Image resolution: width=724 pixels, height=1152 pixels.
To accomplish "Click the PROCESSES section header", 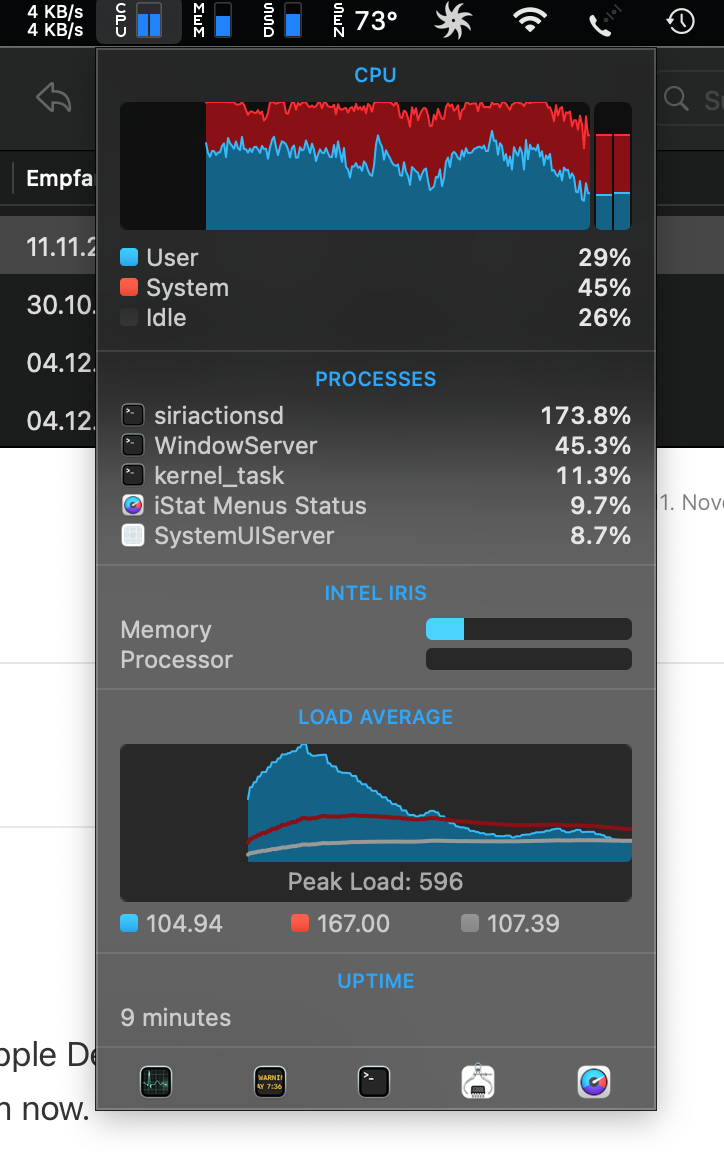I will [376, 379].
